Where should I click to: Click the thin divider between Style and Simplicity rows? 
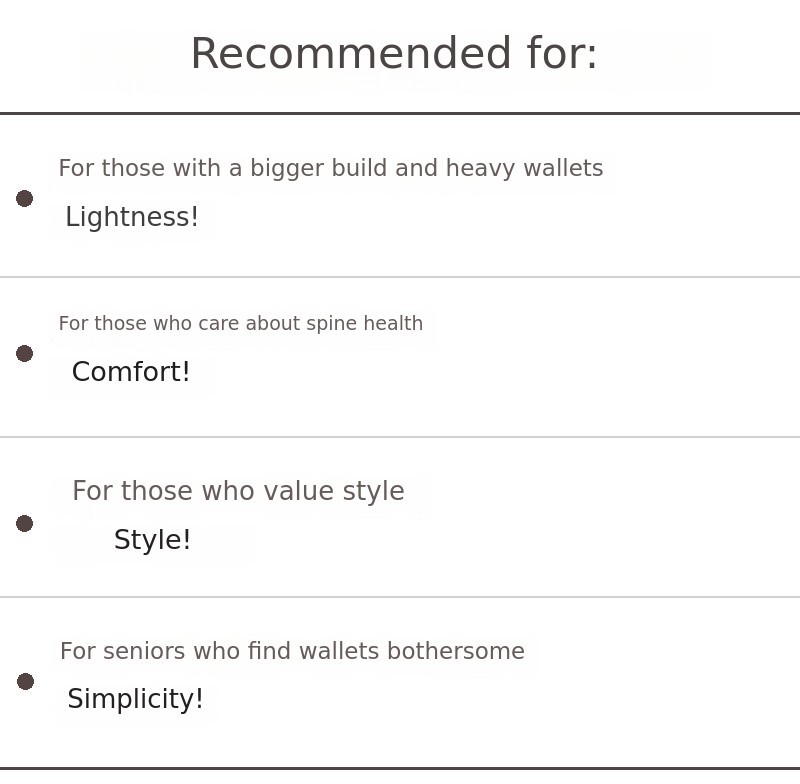coord(400,597)
